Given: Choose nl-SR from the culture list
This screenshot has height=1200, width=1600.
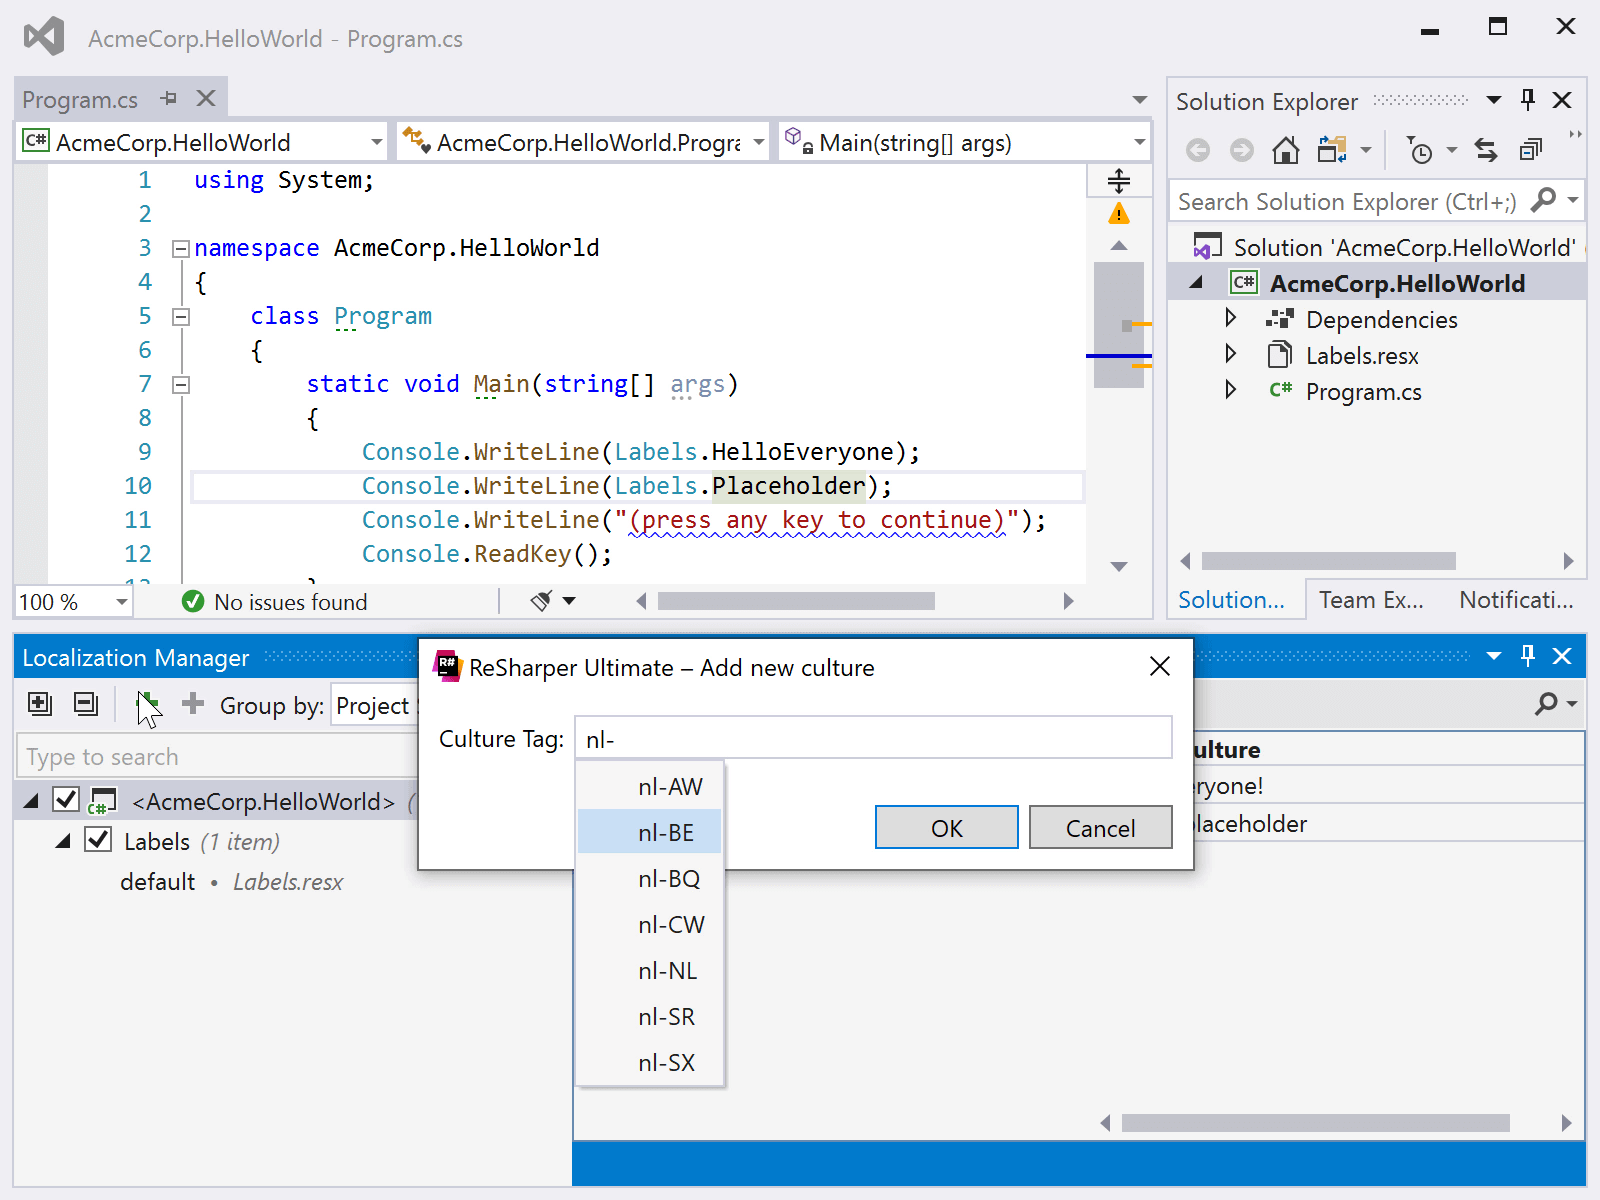Looking at the screenshot, I should pos(650,1017).
